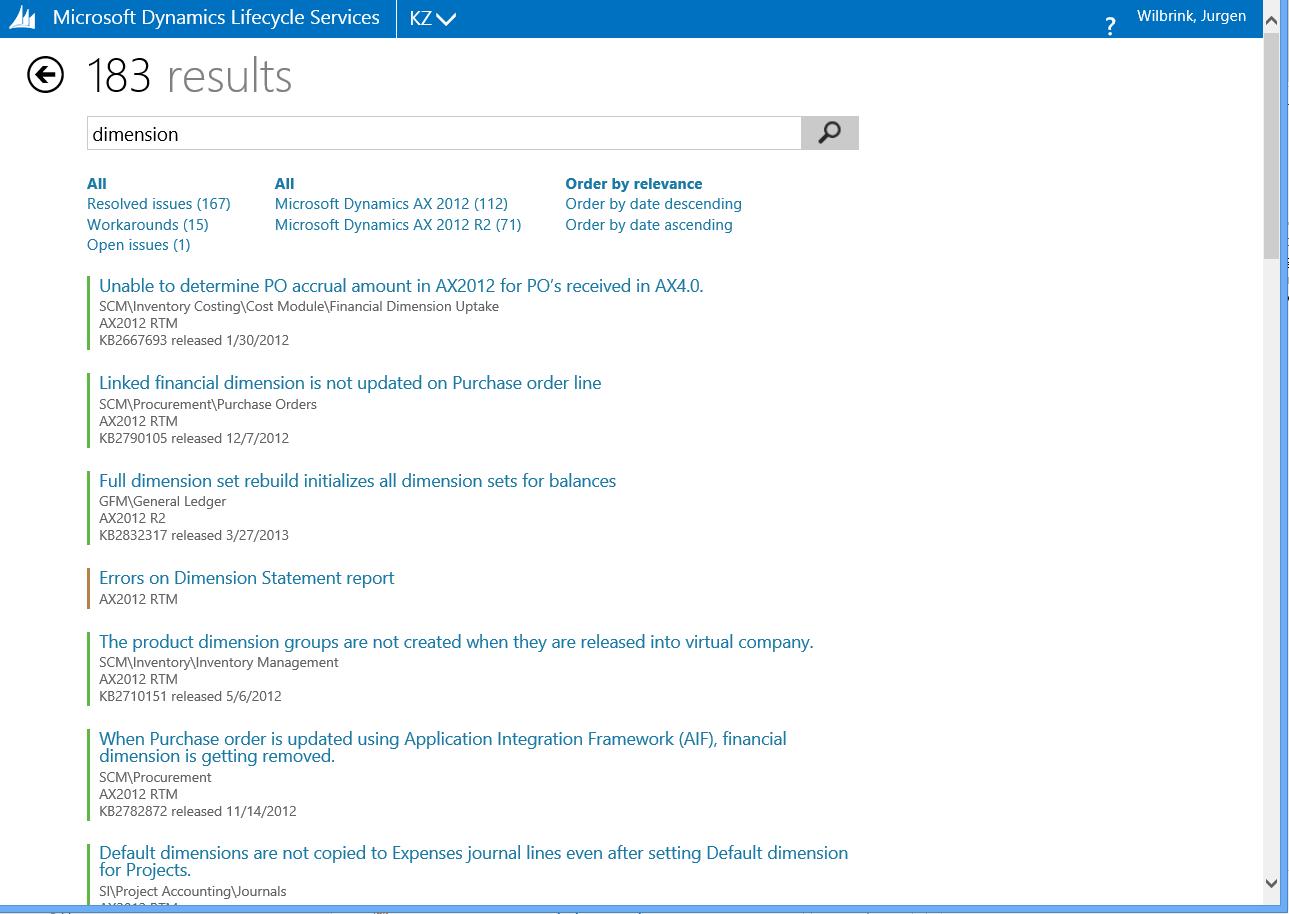Click the magnifier search button

(x=830, y=133)
